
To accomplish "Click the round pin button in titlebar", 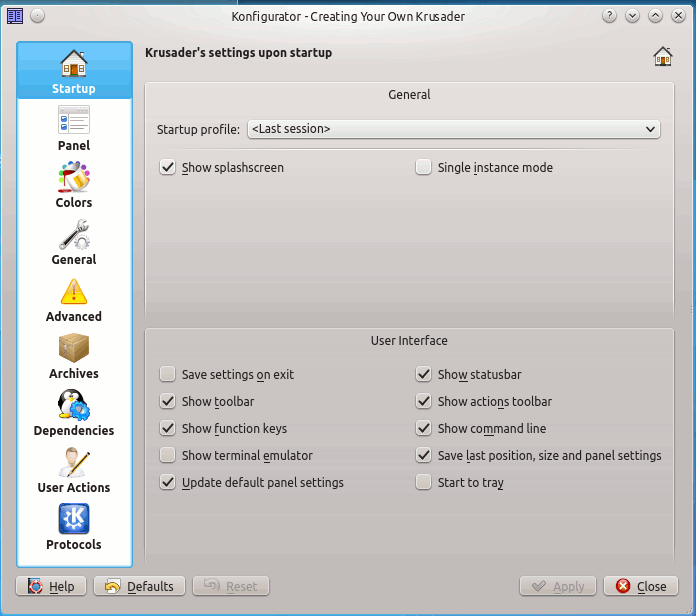I will pos(38,16).
